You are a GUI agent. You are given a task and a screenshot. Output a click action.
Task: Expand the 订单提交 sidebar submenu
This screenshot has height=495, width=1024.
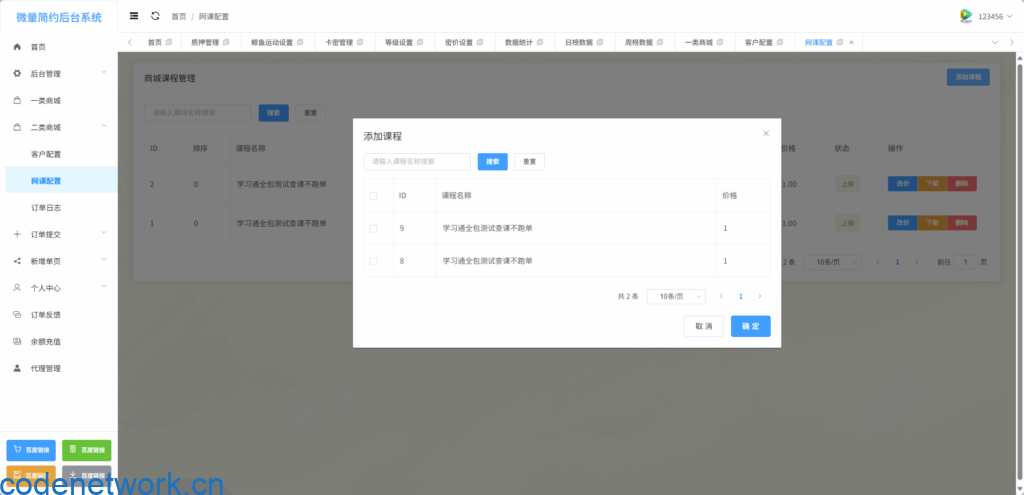click(58, 235)
